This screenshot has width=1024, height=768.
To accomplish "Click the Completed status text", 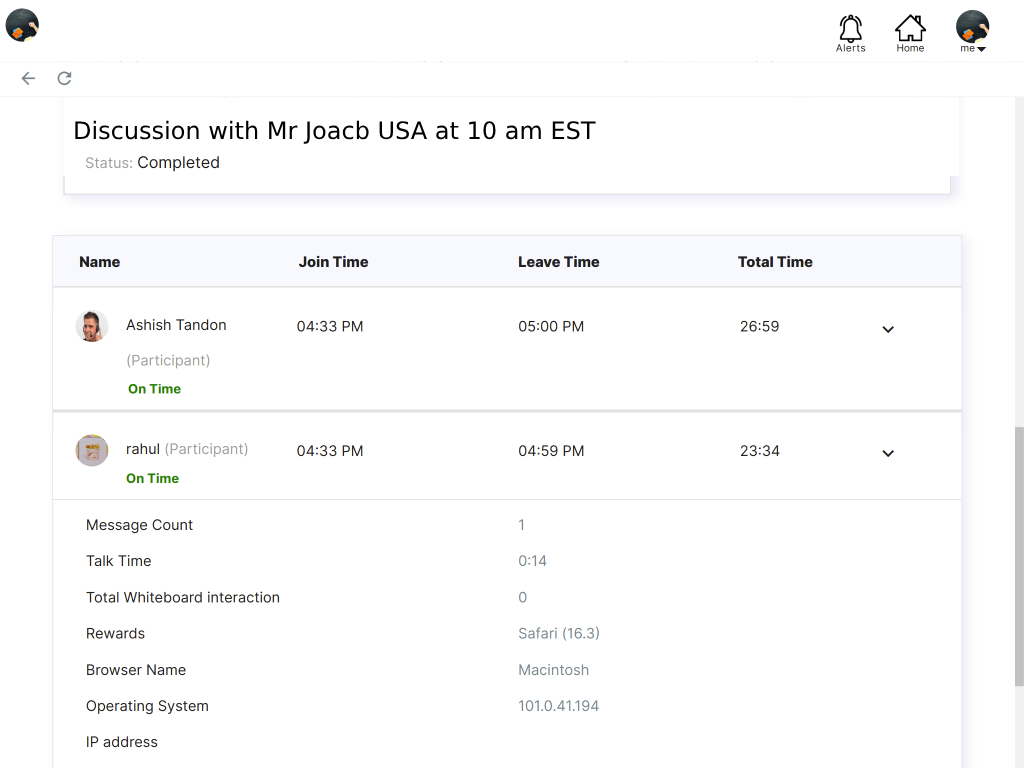I will 178,163.
